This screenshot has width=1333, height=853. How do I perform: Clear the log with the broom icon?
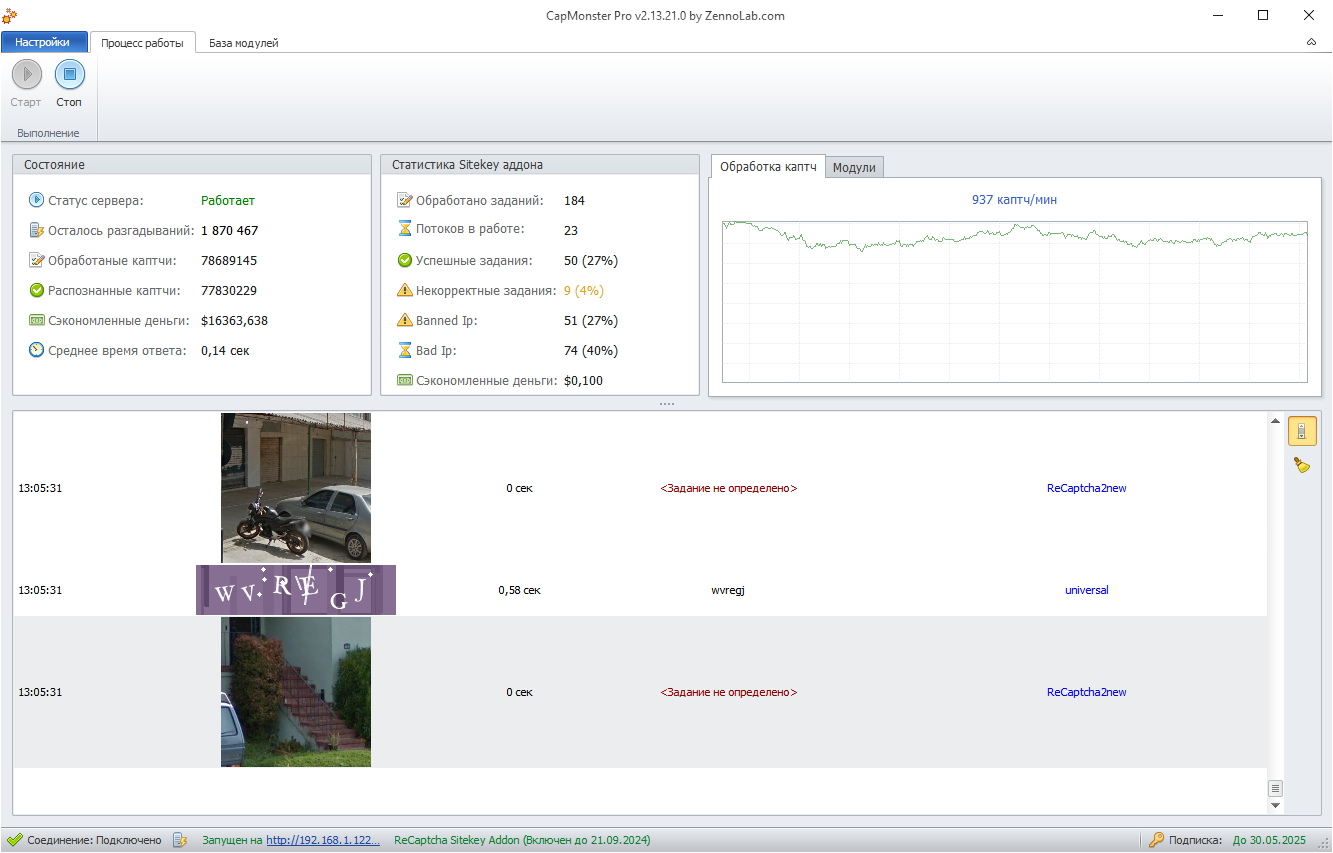coord(1301,465)
